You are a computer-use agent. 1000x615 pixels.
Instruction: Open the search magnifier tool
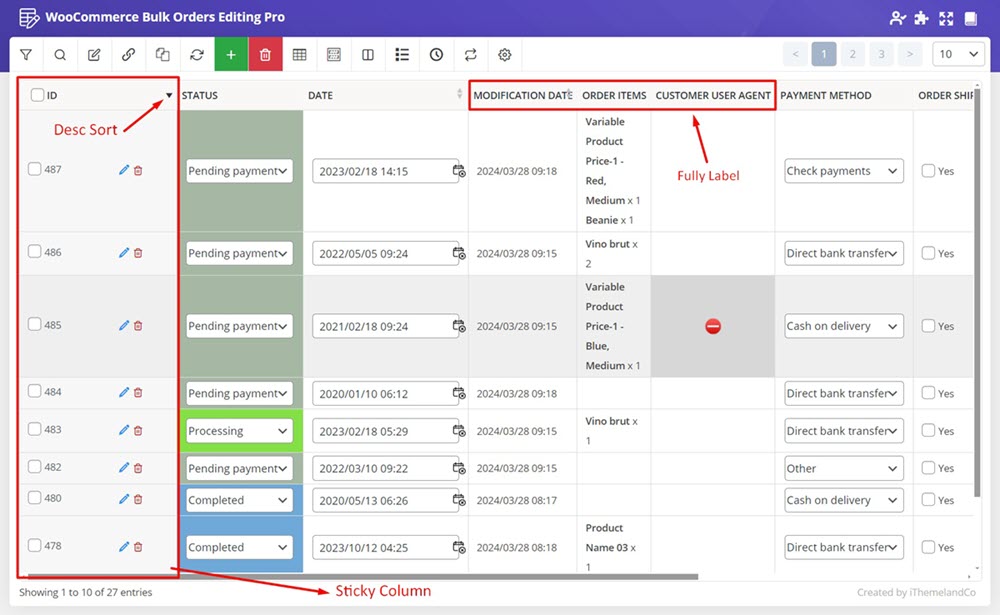click(60, 55)
